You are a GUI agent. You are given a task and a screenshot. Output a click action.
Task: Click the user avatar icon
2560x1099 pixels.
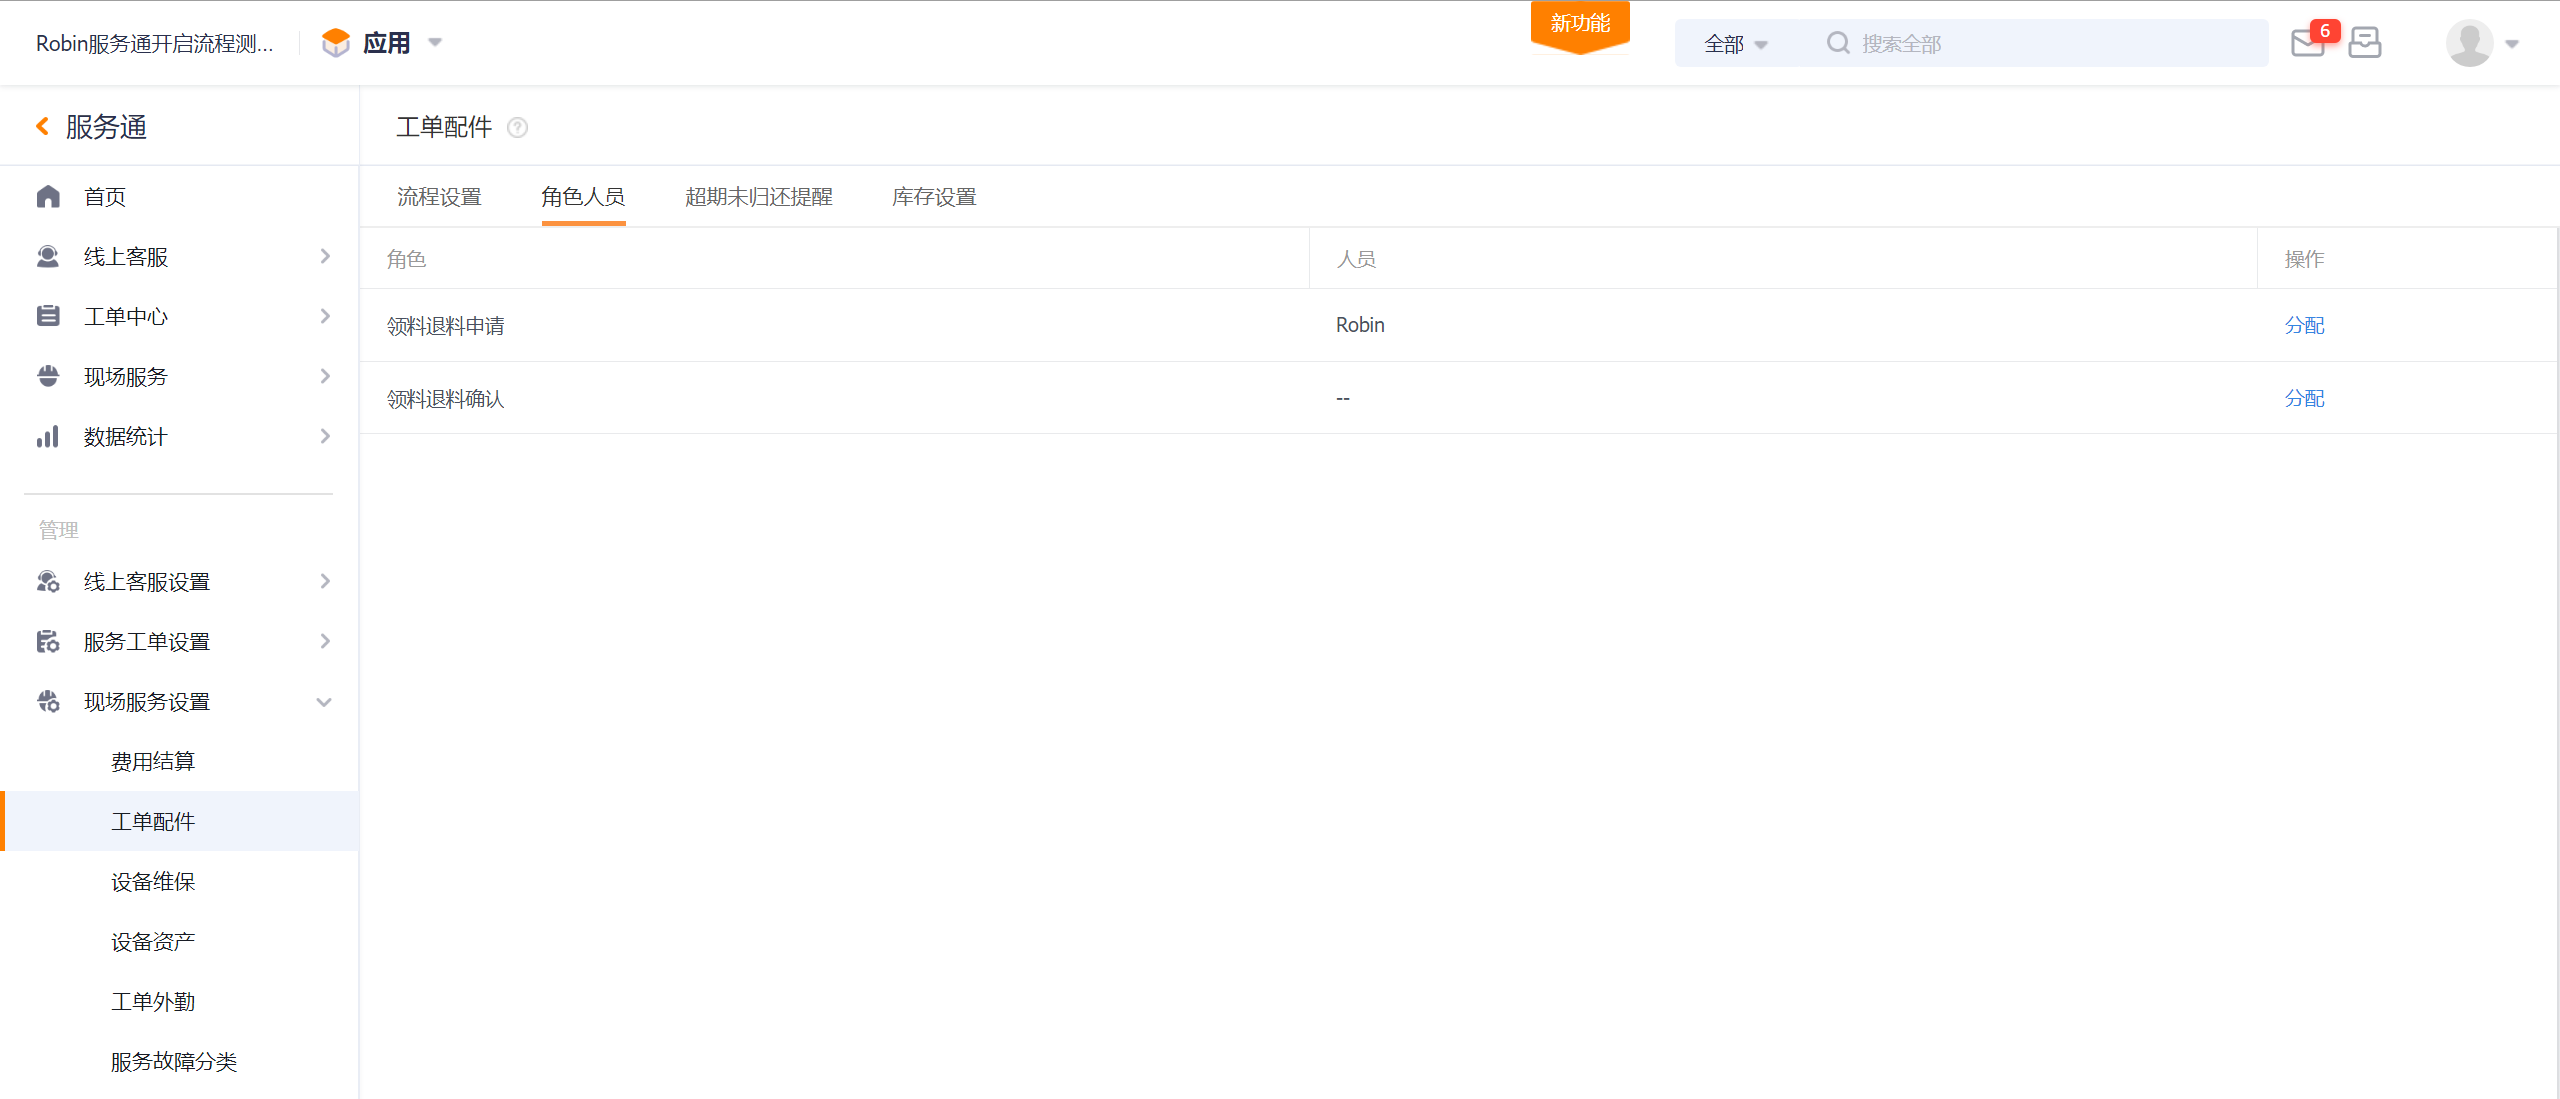2469,43
